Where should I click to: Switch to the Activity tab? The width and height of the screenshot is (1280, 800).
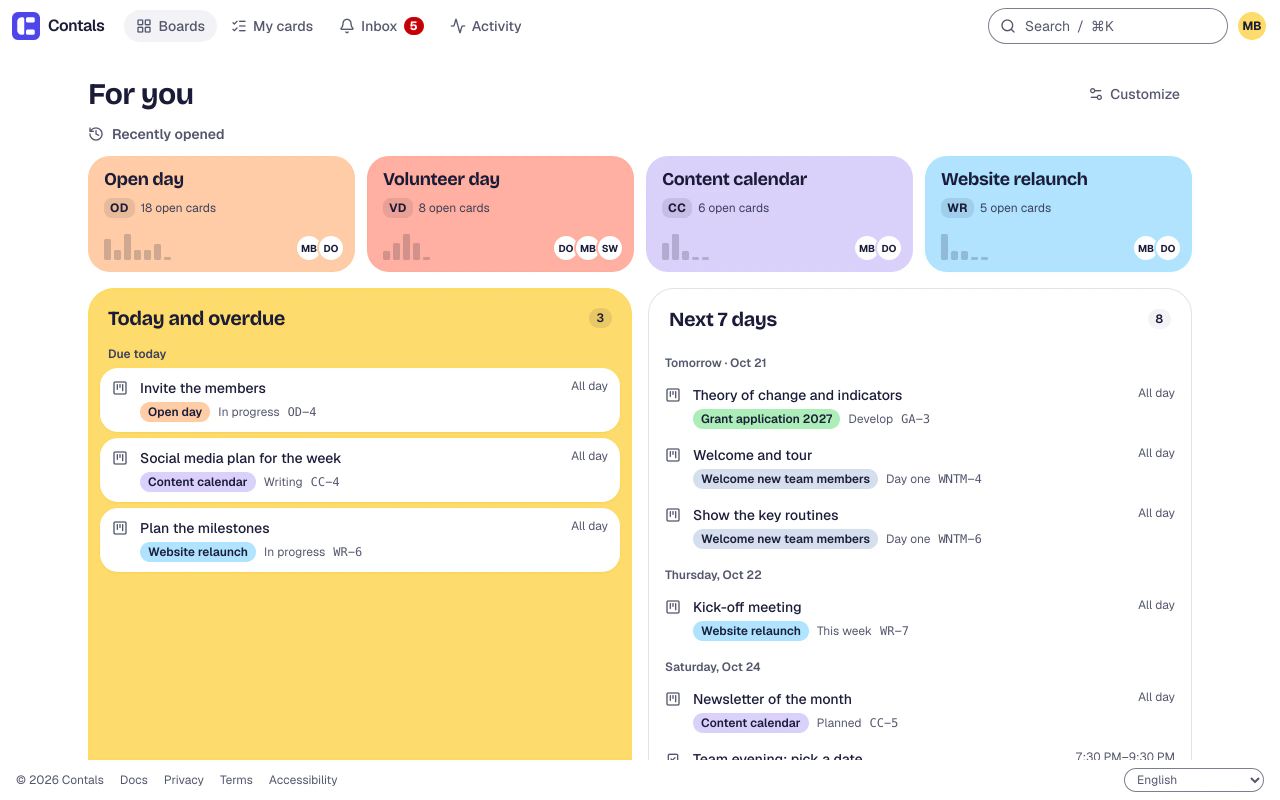486,26
